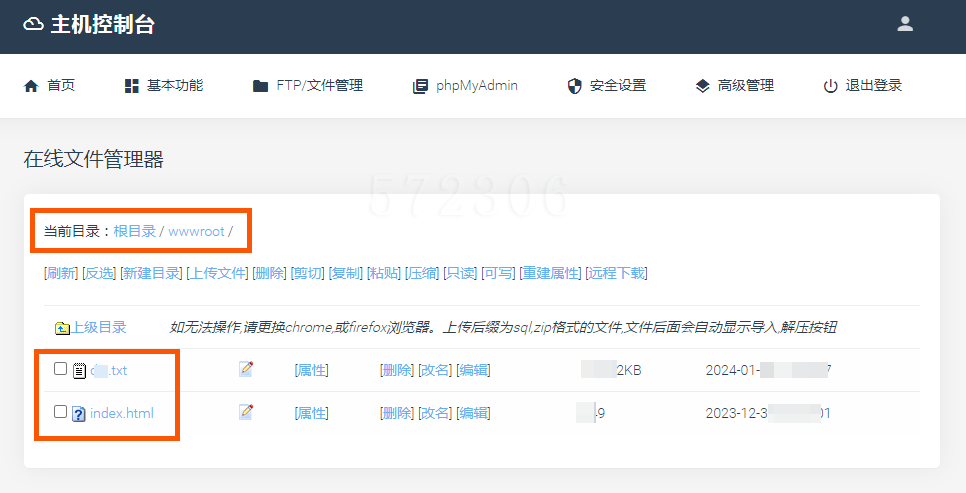Click the cloud logo icon beside 主机控制台

[33, 24]
